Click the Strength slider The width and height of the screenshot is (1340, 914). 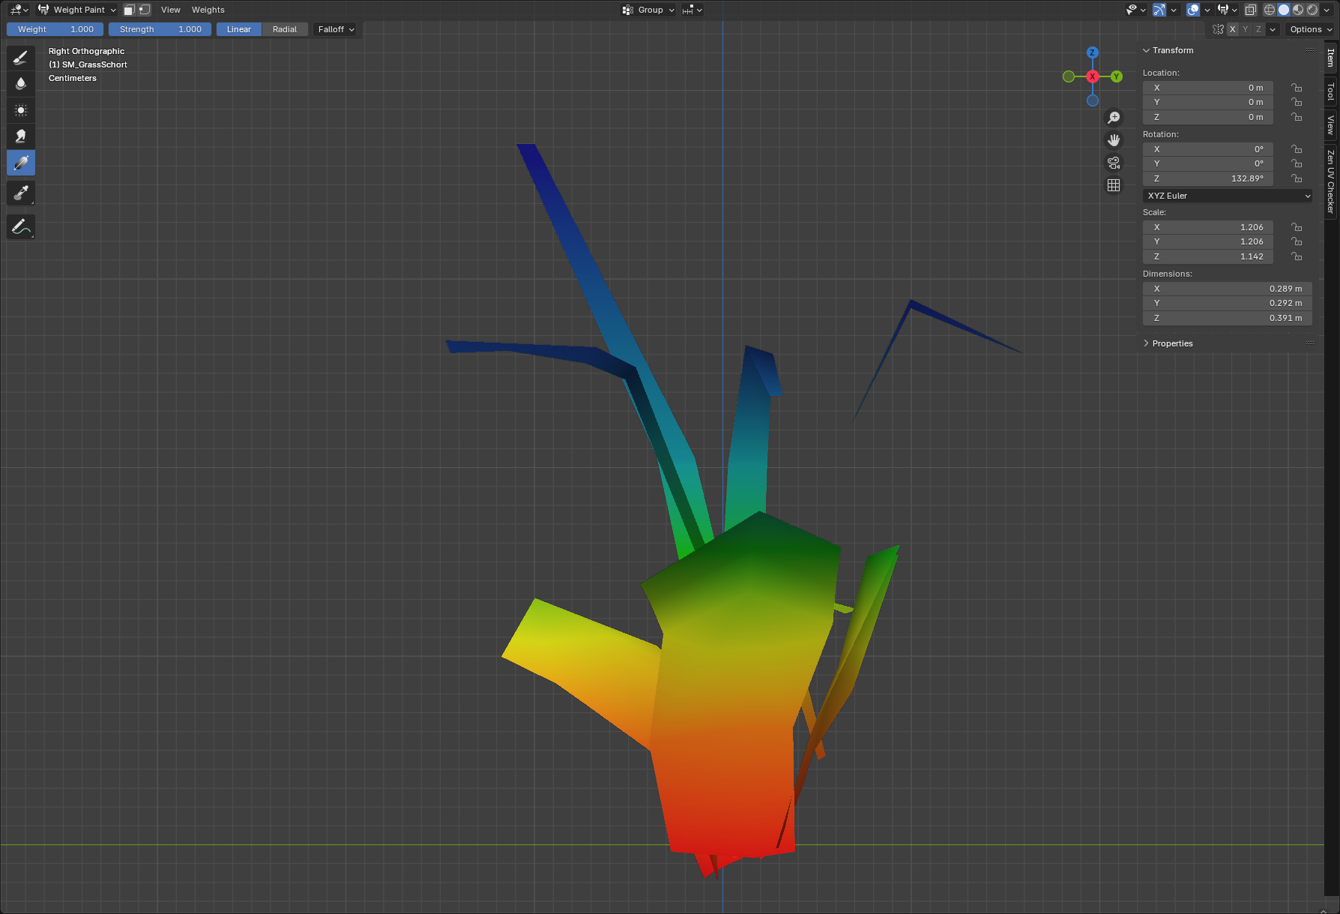160,30
